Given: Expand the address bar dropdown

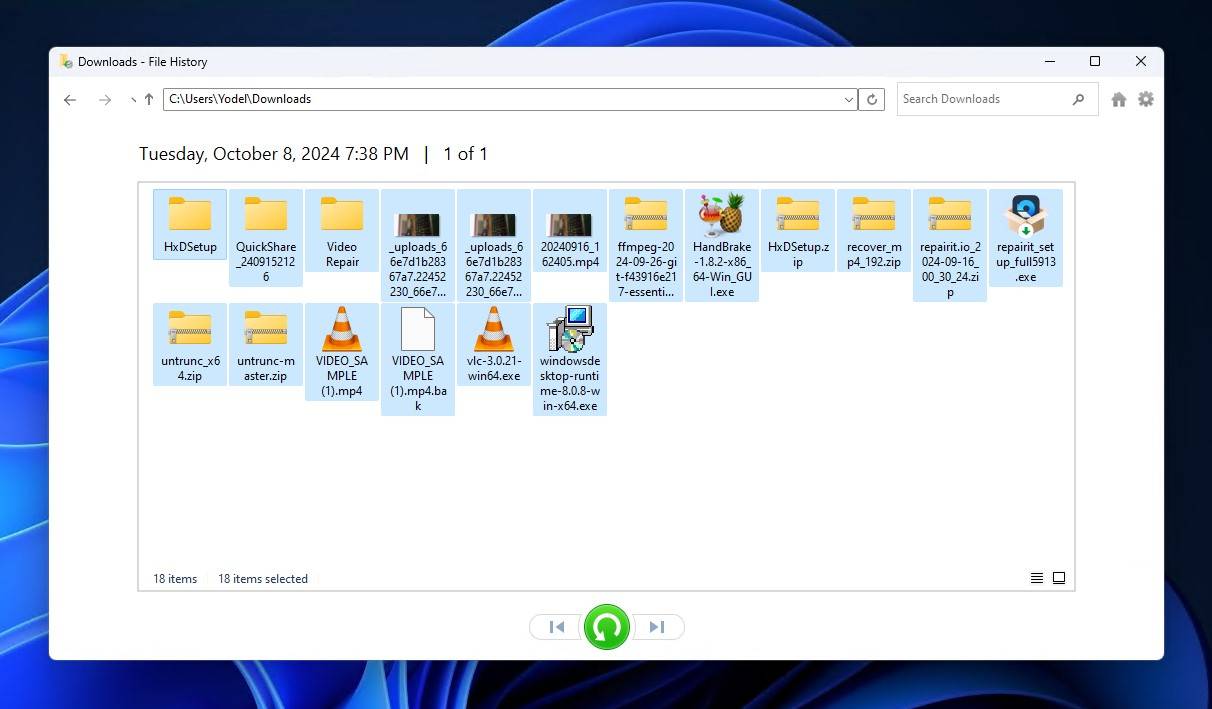Looking at the screenshot, I should pos(849,99).
